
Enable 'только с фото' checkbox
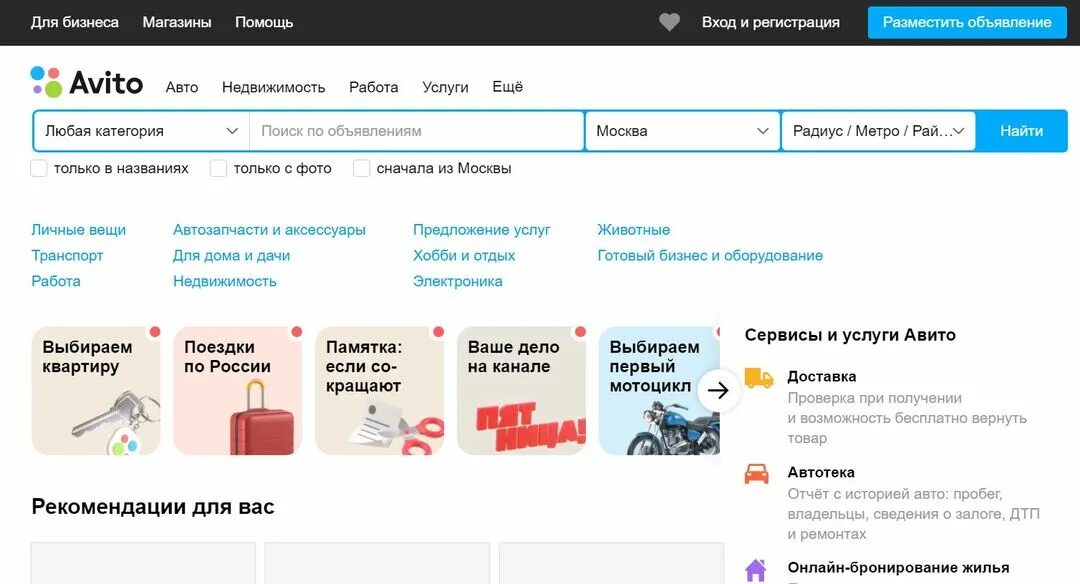218,168
